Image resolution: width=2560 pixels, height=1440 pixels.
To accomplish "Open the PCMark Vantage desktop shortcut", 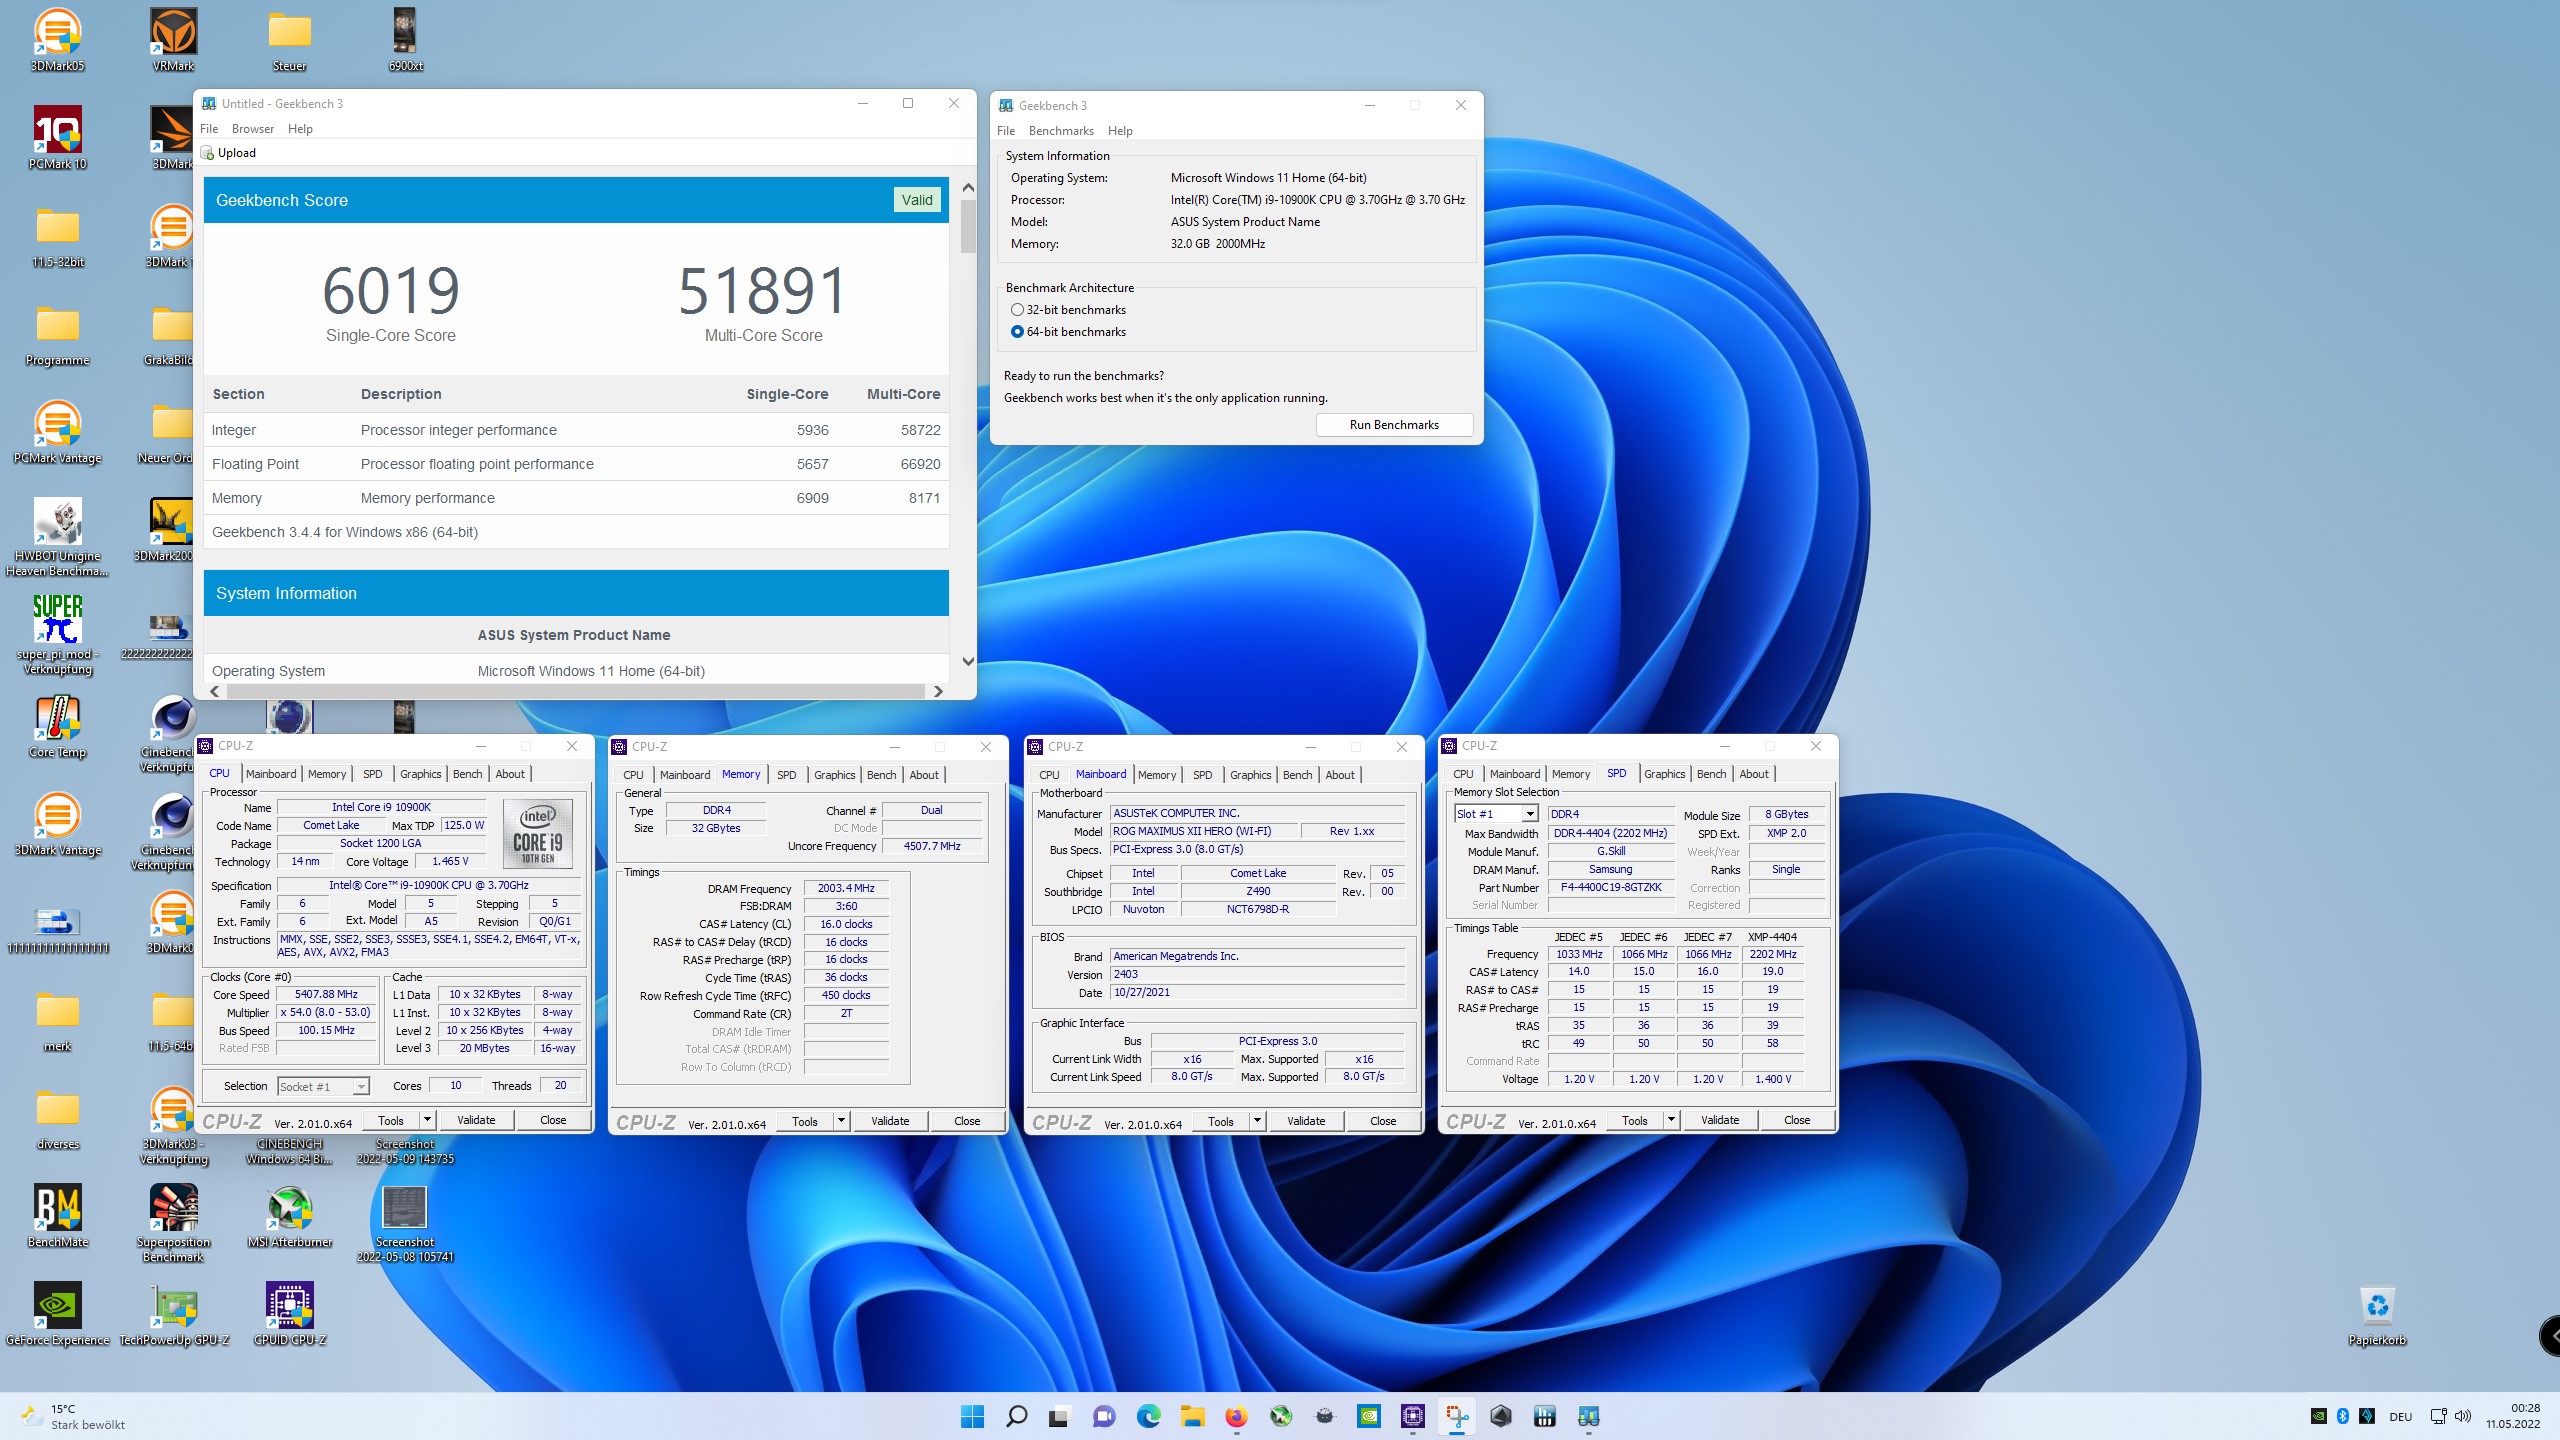I will (58, 432).
